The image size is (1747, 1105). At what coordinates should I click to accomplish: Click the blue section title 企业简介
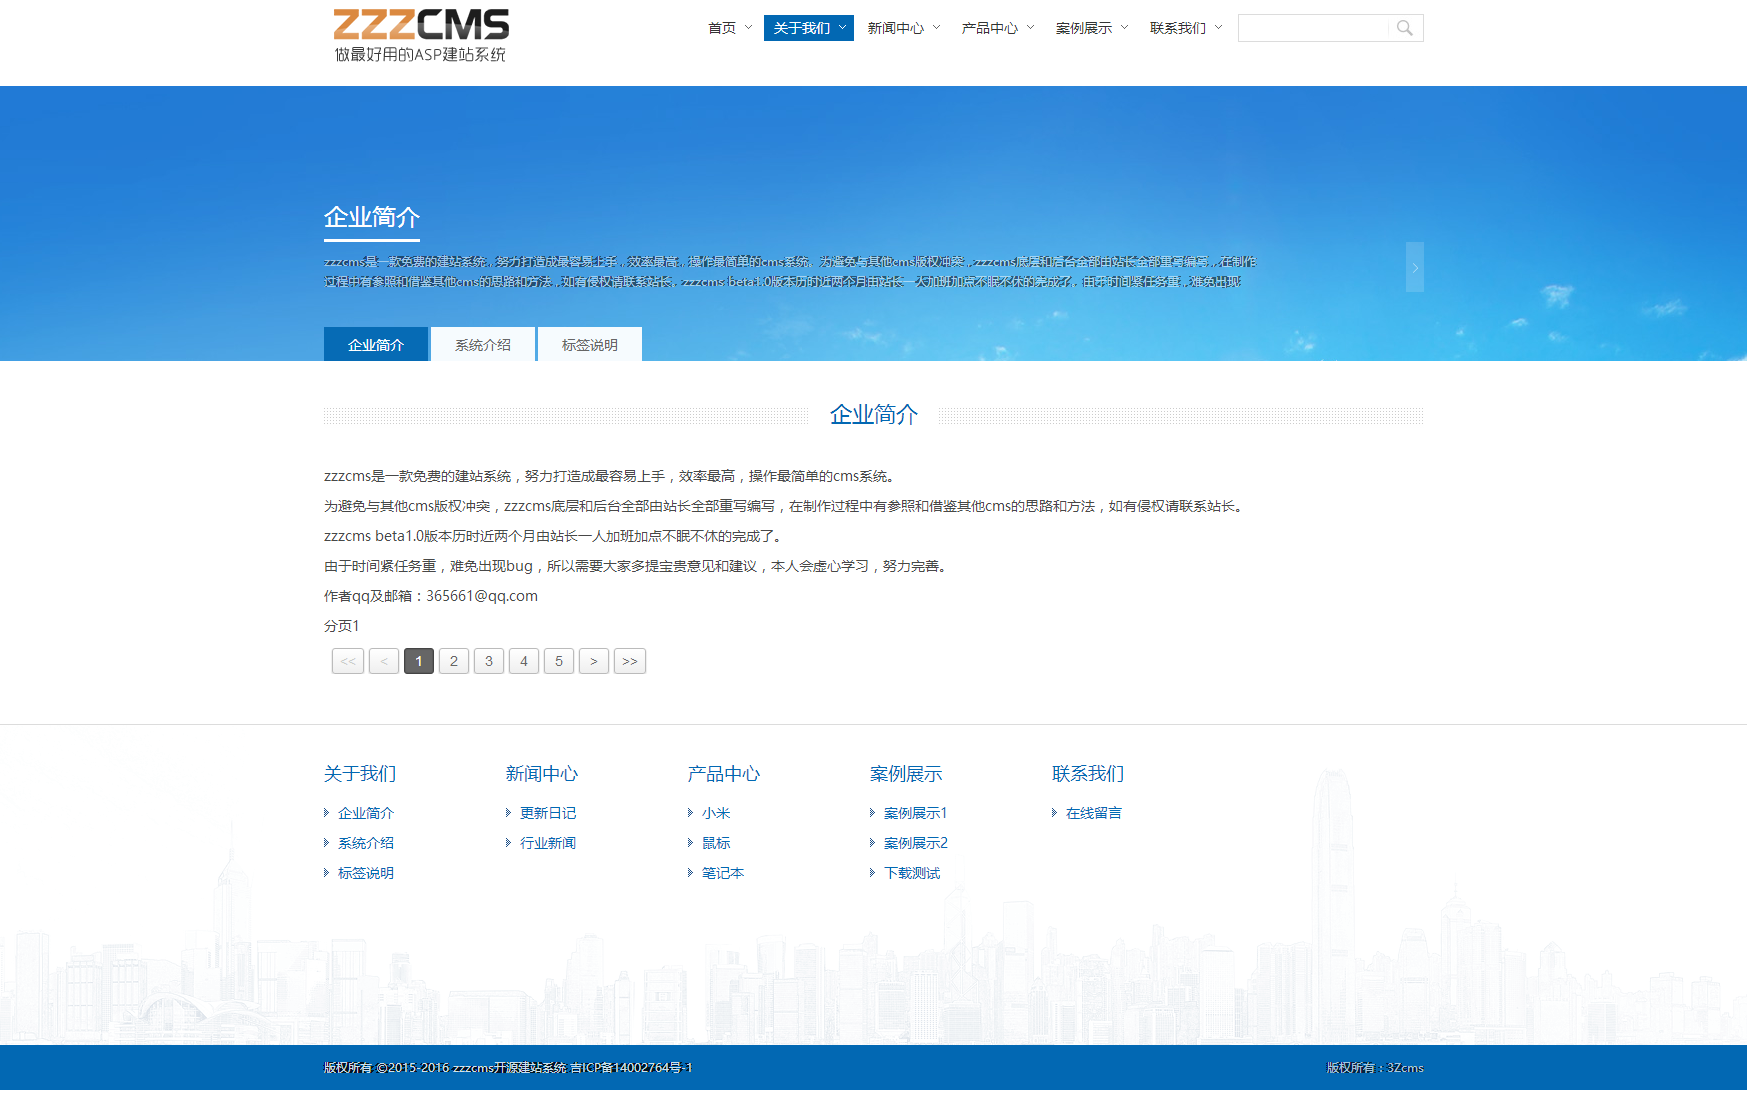874,415
